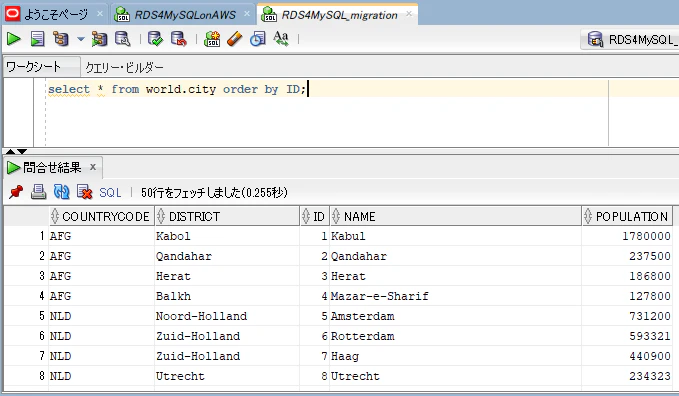
Task: Select the Herat district cell
Action: (x=227, y=276)
